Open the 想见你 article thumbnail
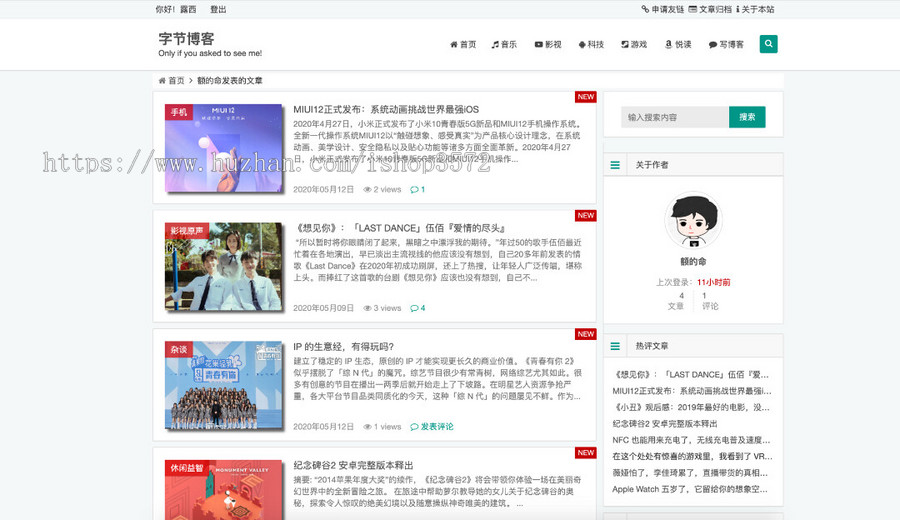Viewport: 900px width, 520px height. point(223,267)
